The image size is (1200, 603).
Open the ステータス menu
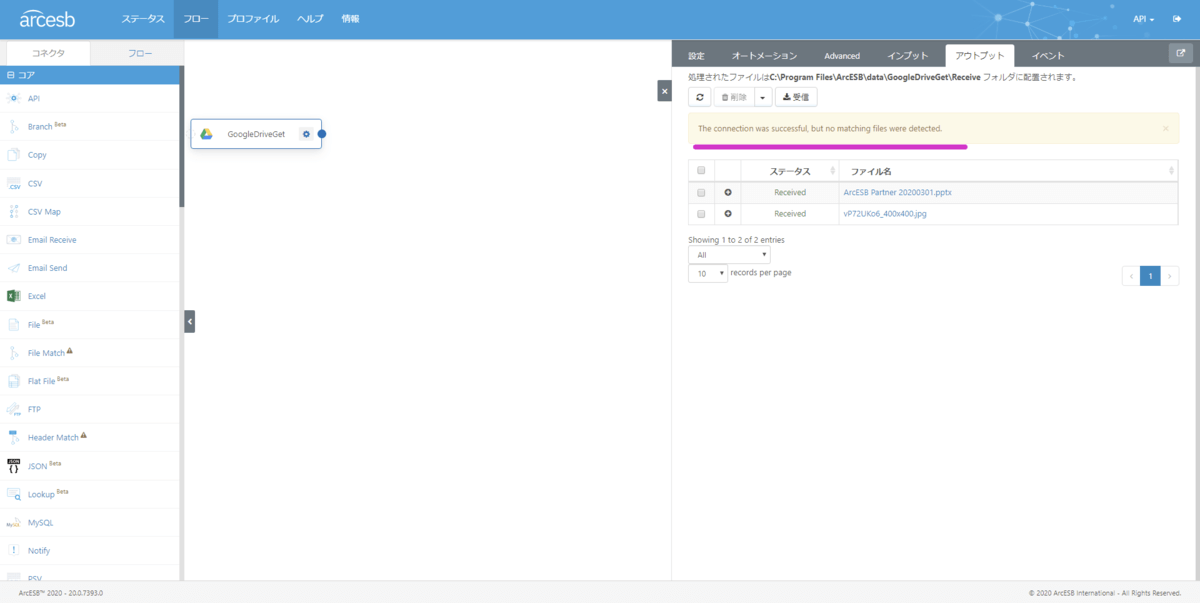143,19
